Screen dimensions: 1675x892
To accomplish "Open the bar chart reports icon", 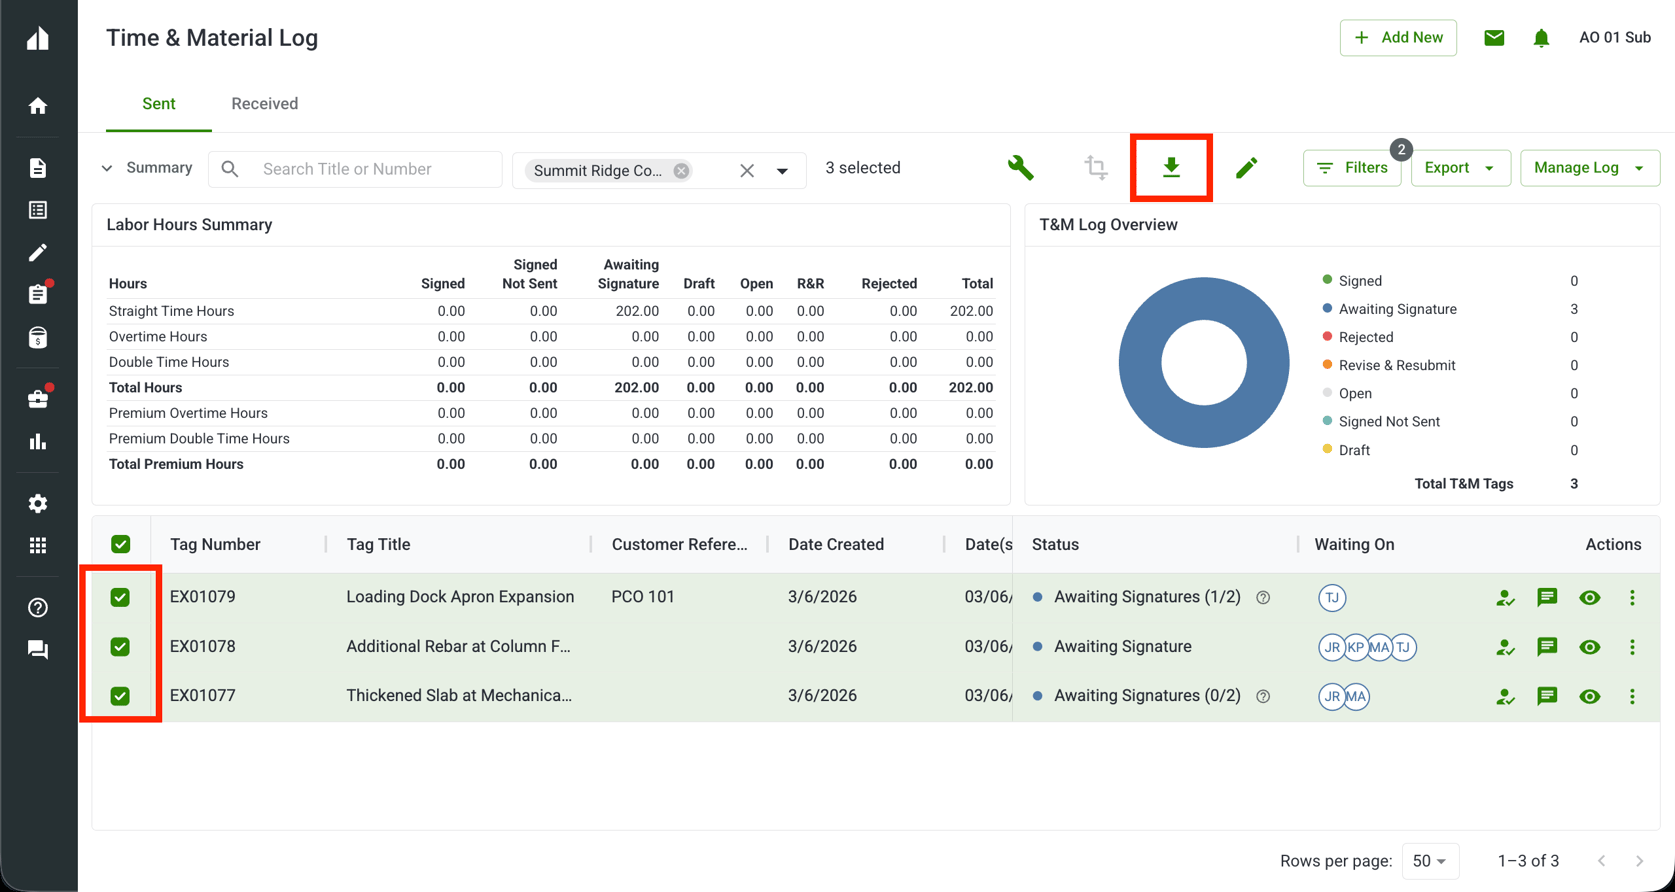I will (38, 441).
